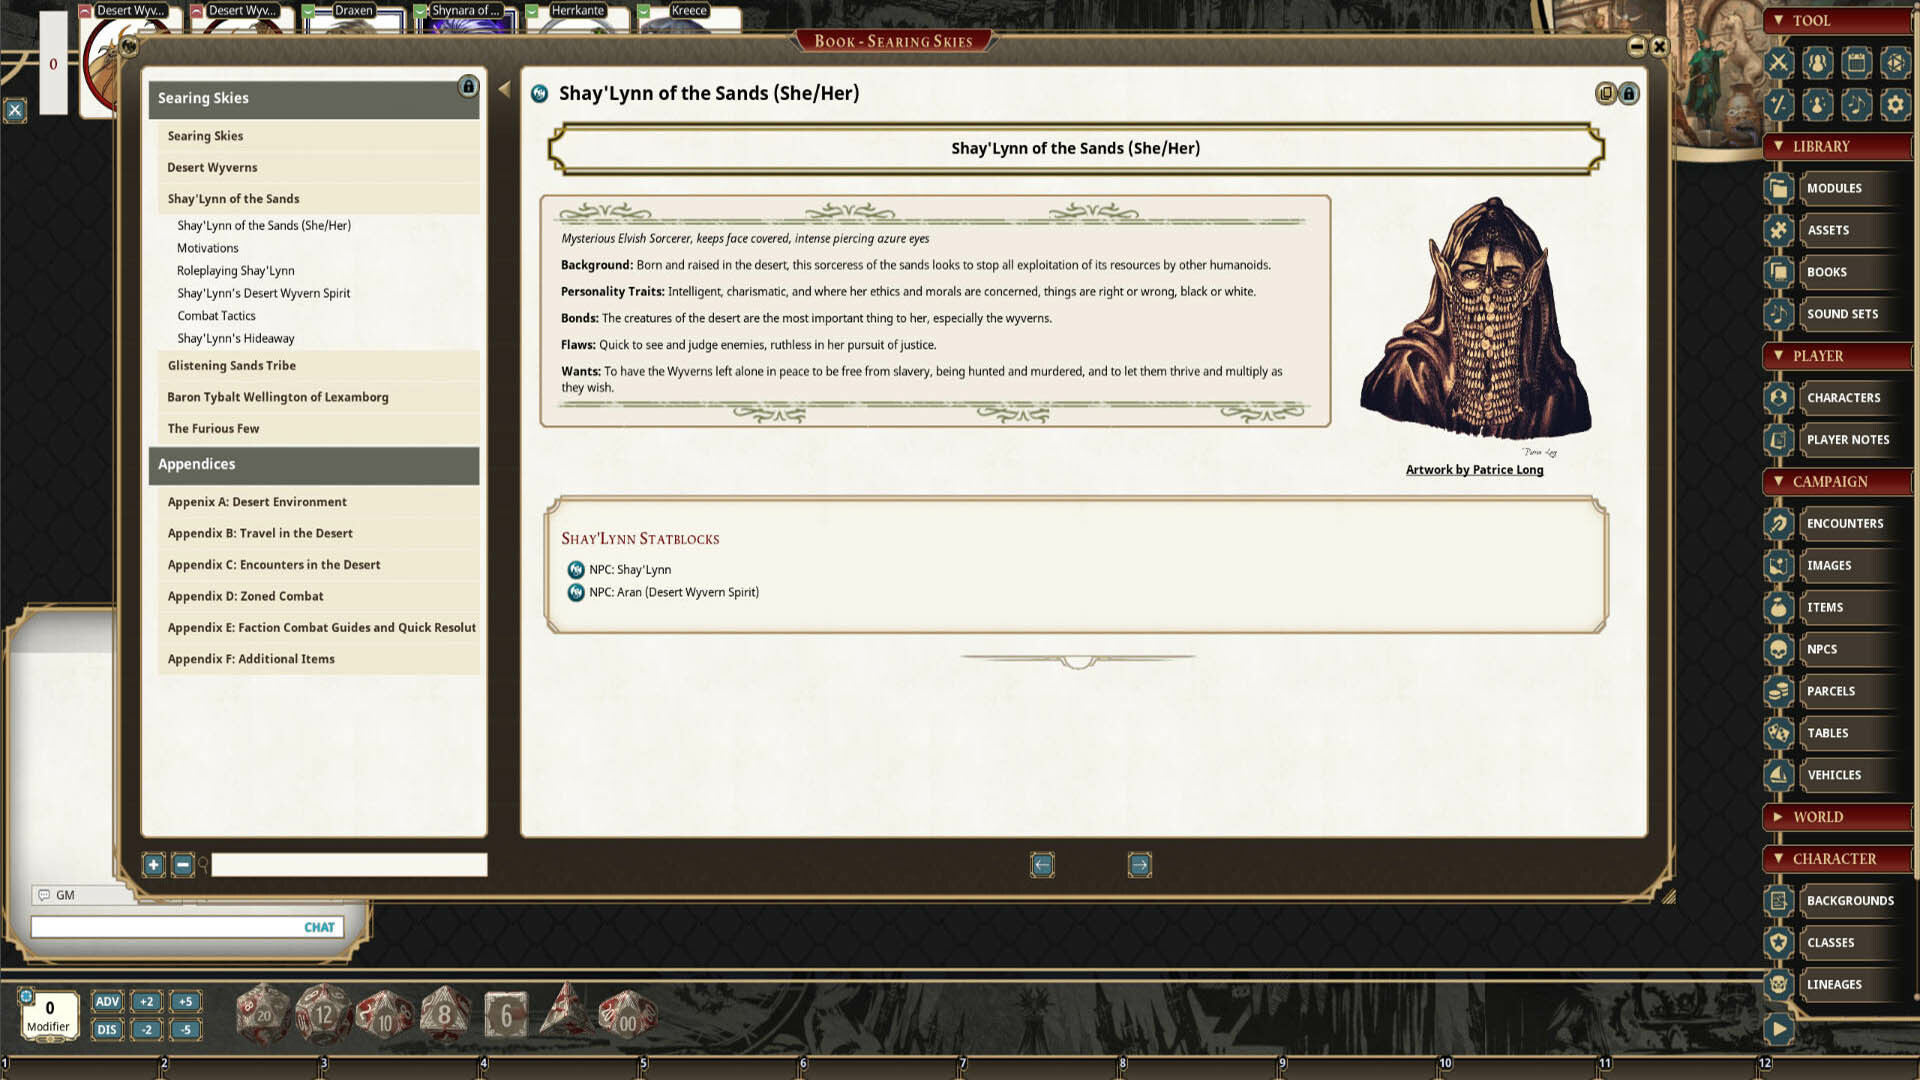Open the modifiers plus/minus tool icon
The height and width of the screenshot is (1080, 1920).
coord(1779,104)
